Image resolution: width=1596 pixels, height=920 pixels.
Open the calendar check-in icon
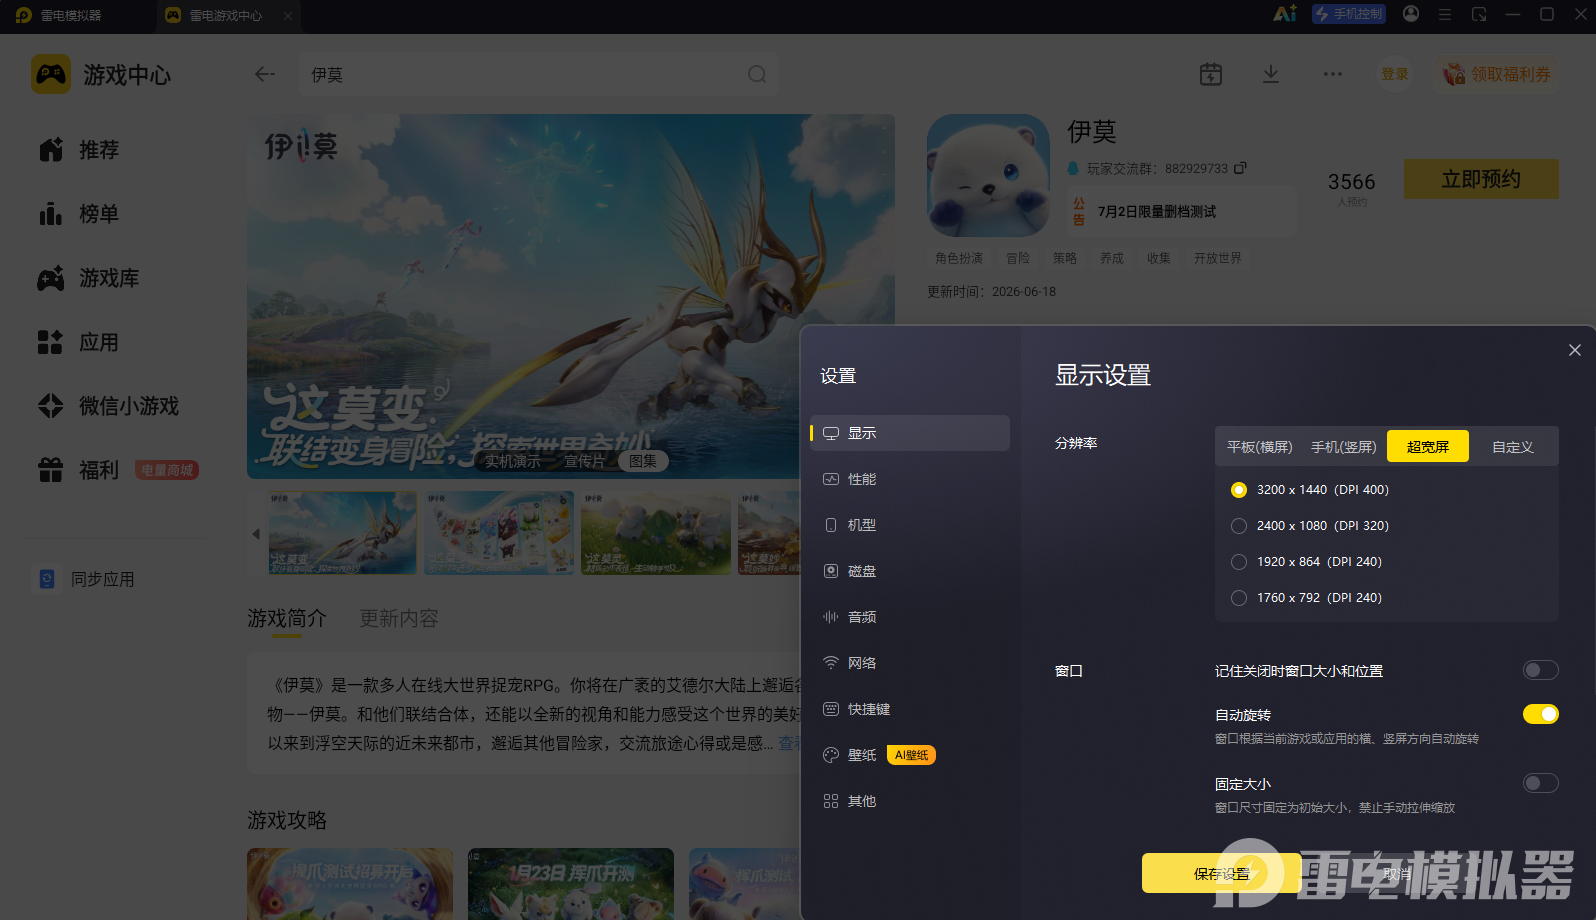click(x=1211, y=74)
